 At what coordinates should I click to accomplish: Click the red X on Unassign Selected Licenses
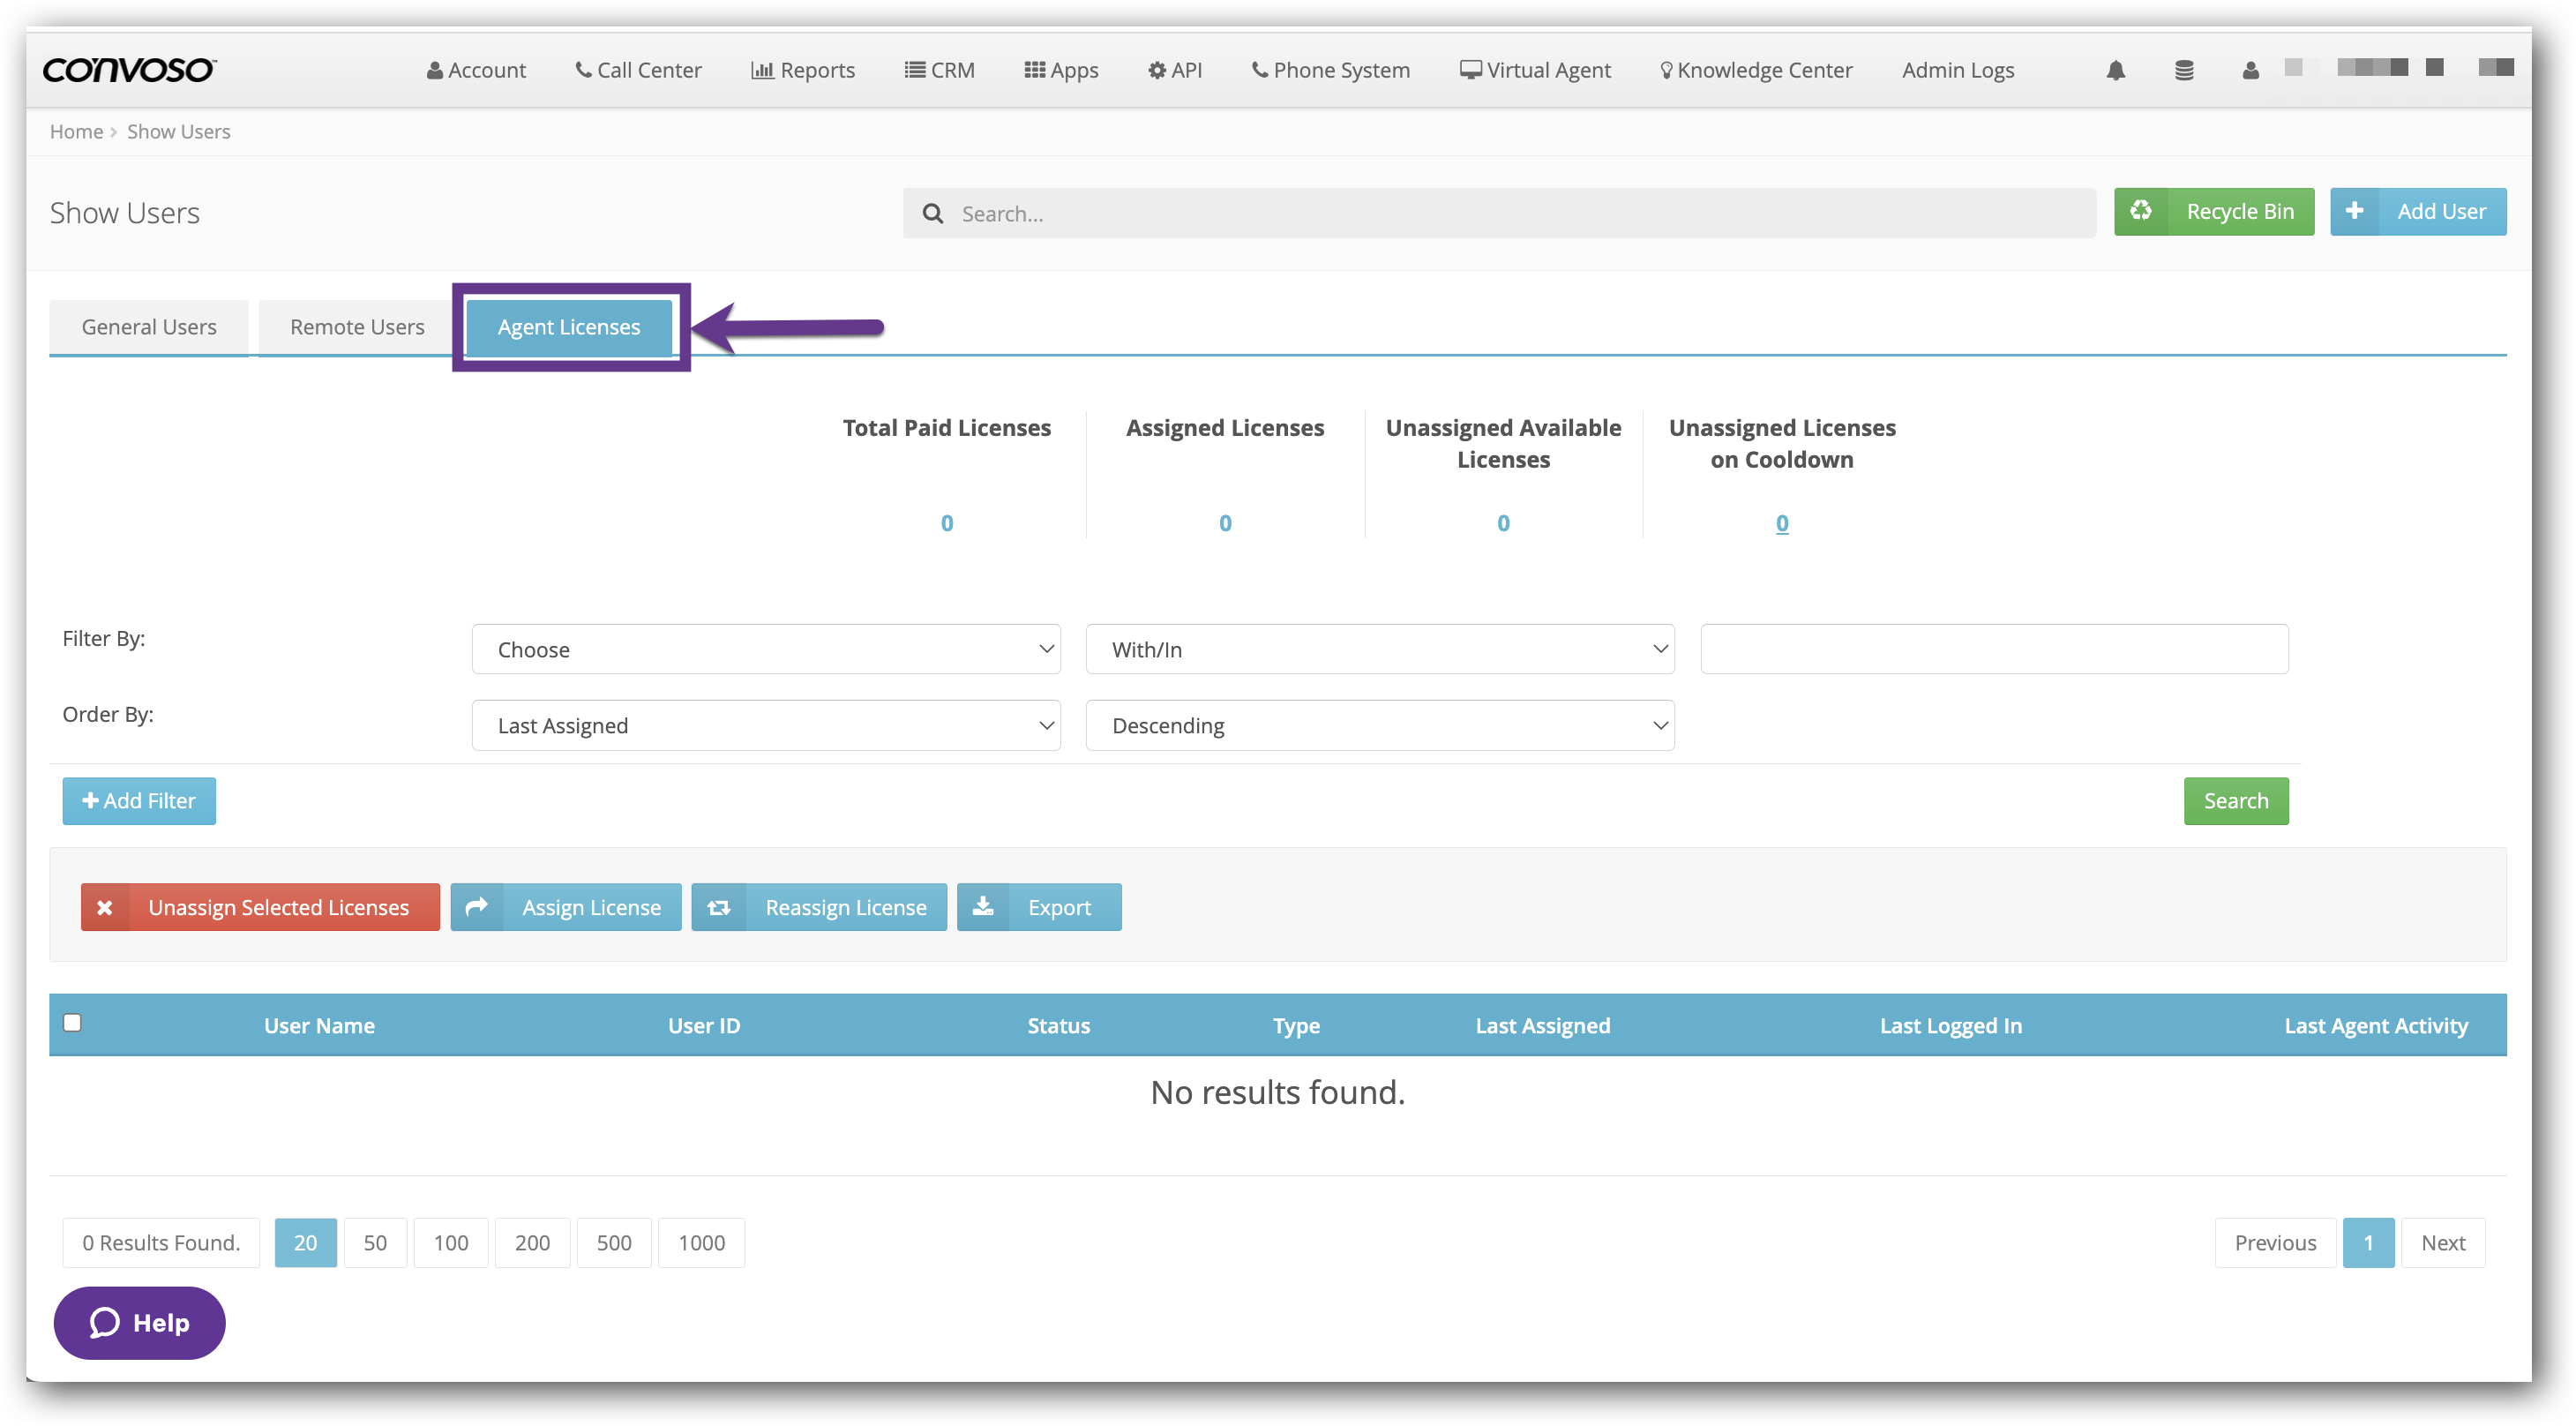point(105,907)
